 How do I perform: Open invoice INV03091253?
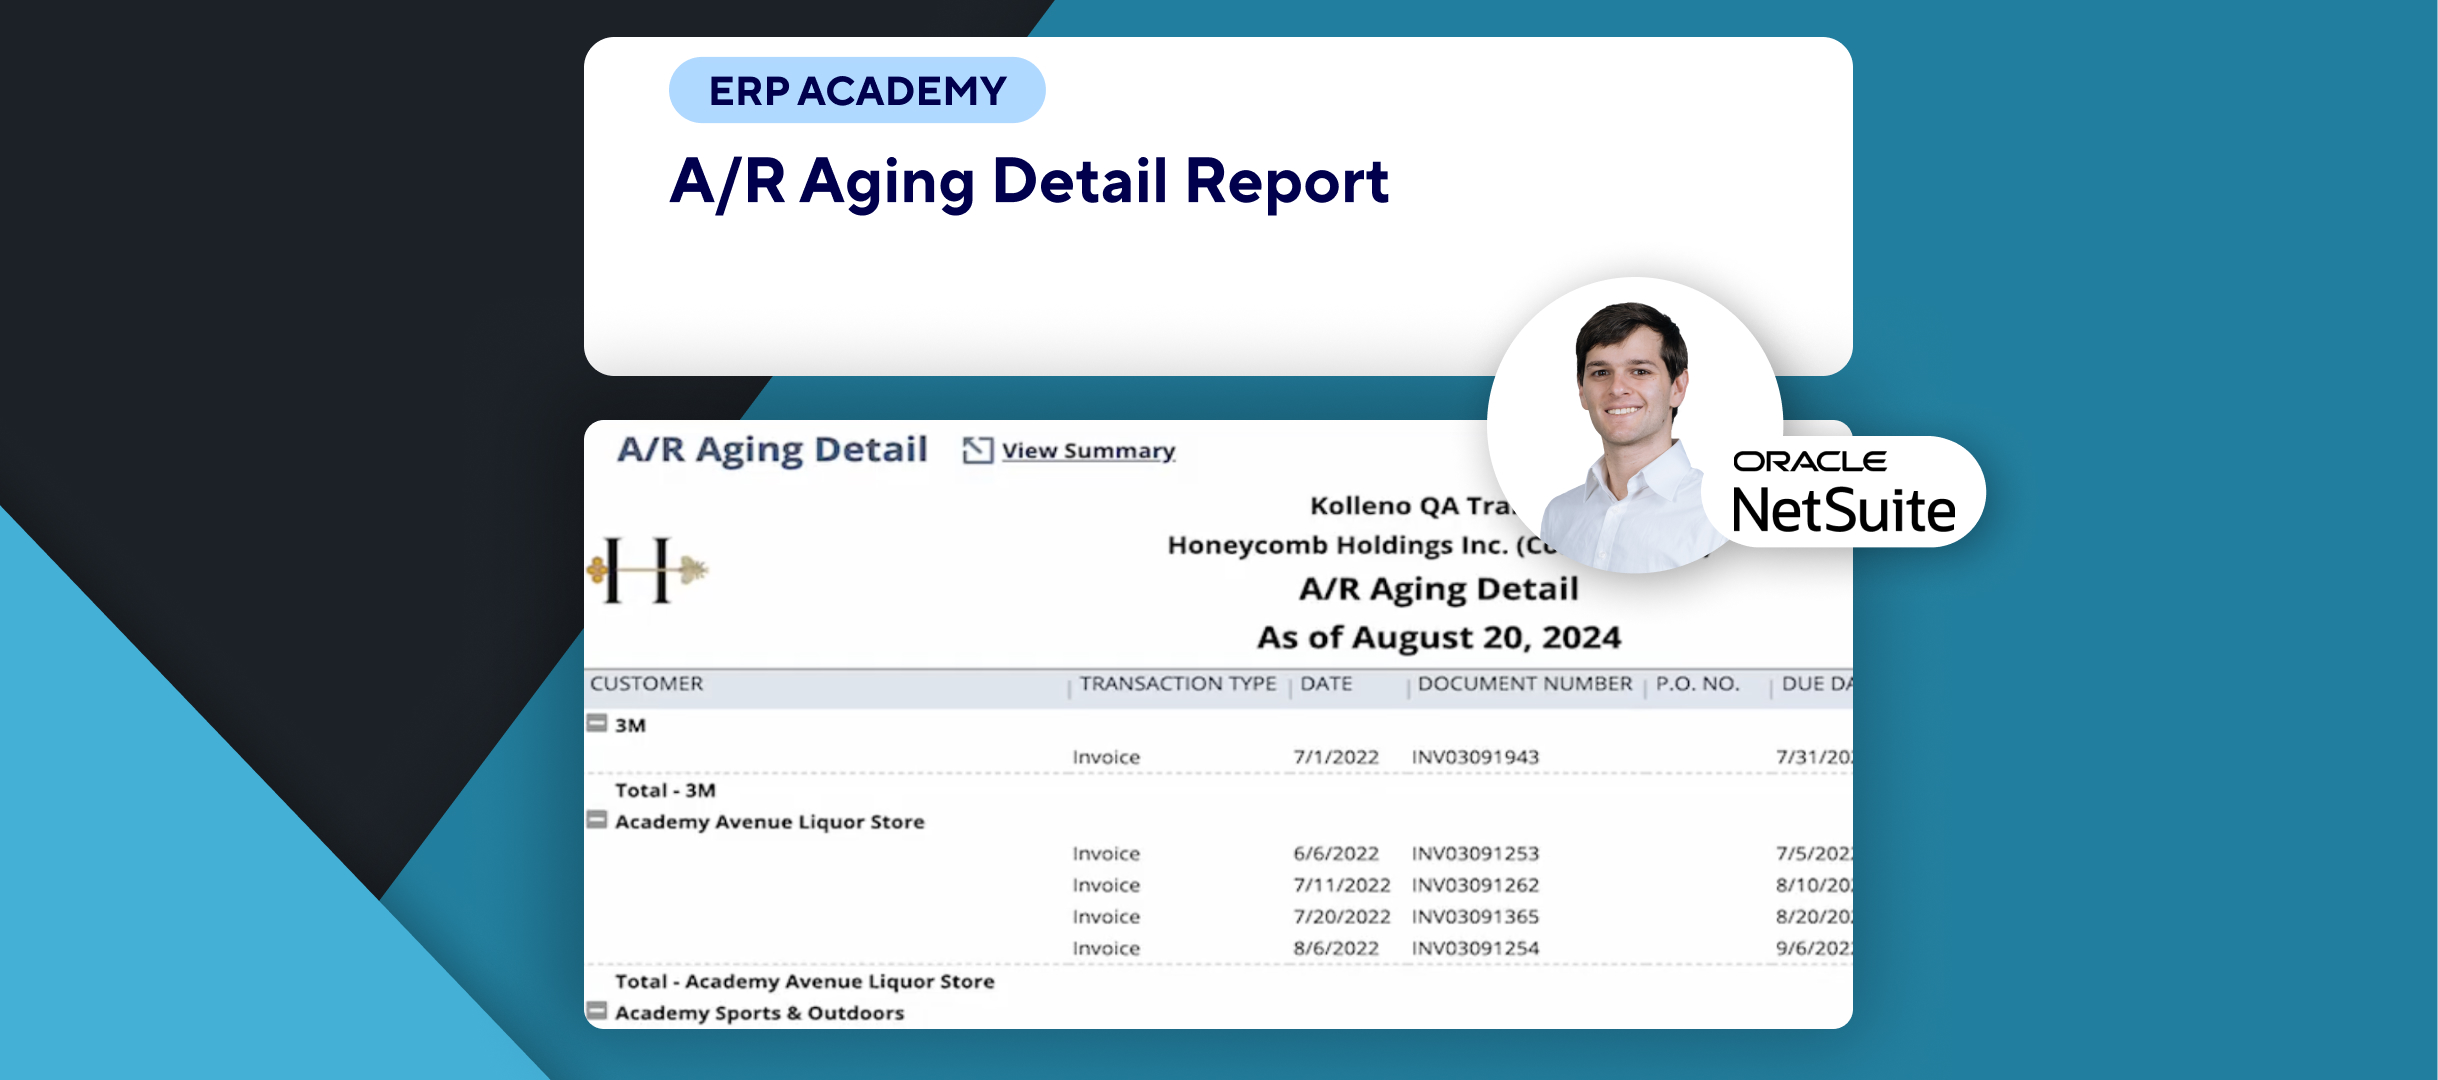click(x=1475, y=853)
